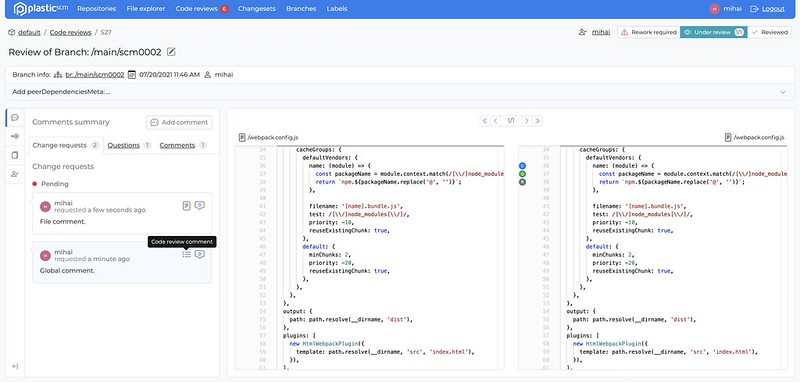Click the mihai avatar on Global comment card
The width and height of the screenshot is (800, 382).
(x=45, y=255)
